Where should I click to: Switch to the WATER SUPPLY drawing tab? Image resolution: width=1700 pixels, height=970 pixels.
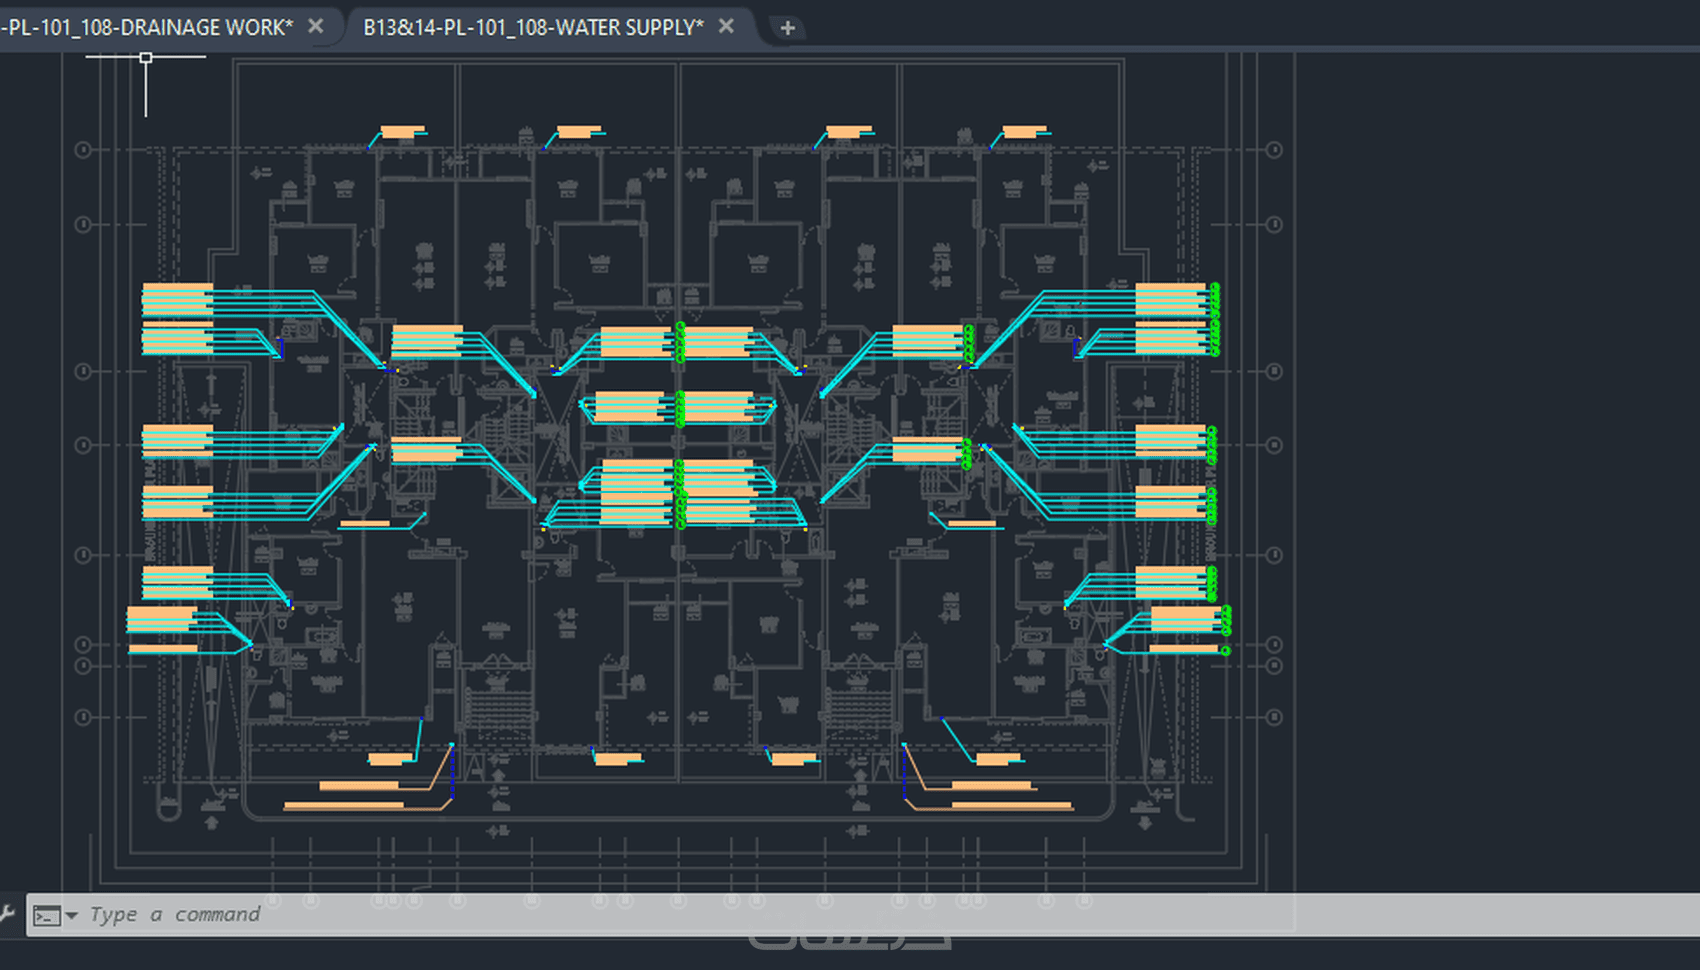[533, 27]
